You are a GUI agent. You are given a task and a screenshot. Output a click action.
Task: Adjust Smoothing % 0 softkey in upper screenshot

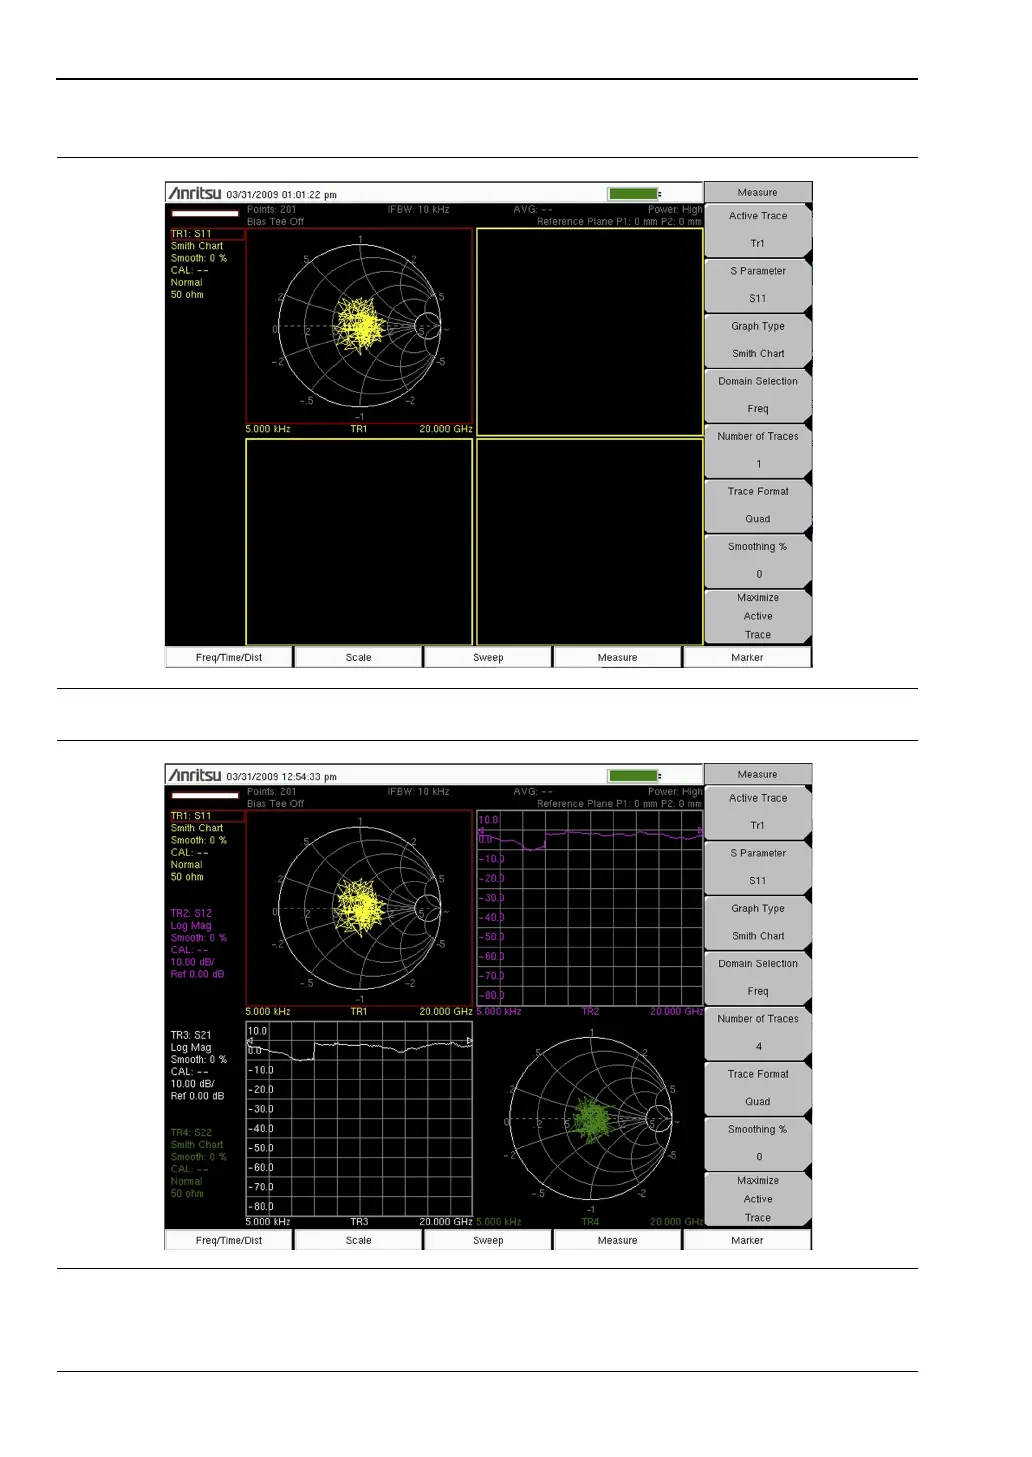(758, 560)
